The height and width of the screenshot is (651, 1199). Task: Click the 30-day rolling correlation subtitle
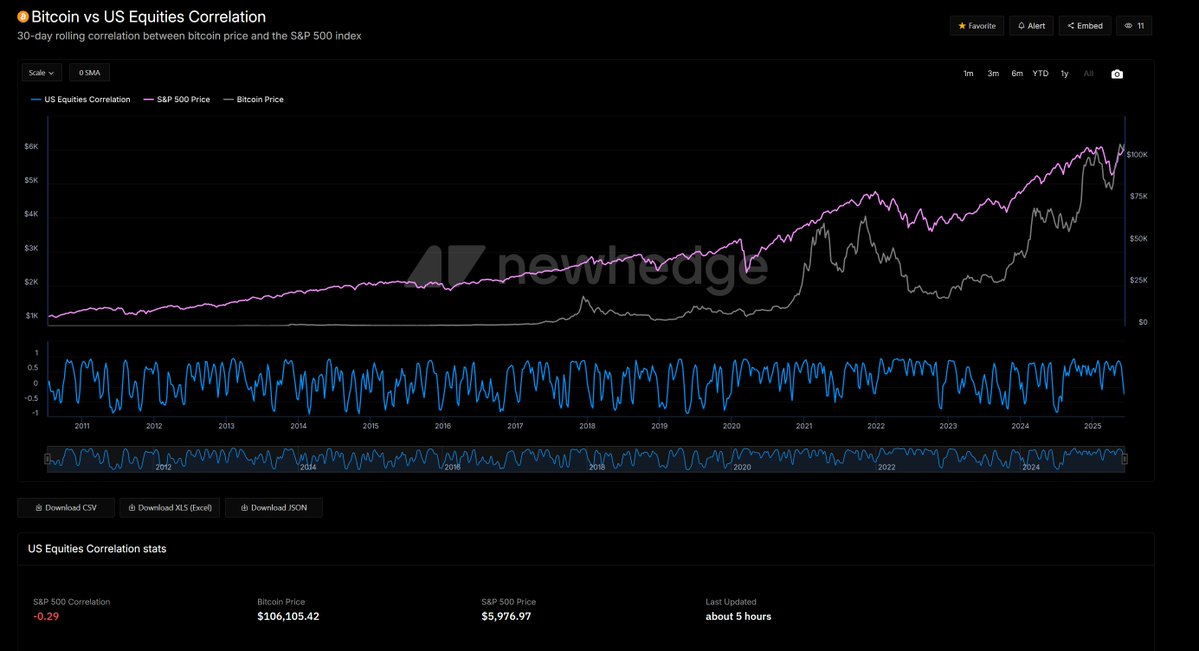coord(190,36)
